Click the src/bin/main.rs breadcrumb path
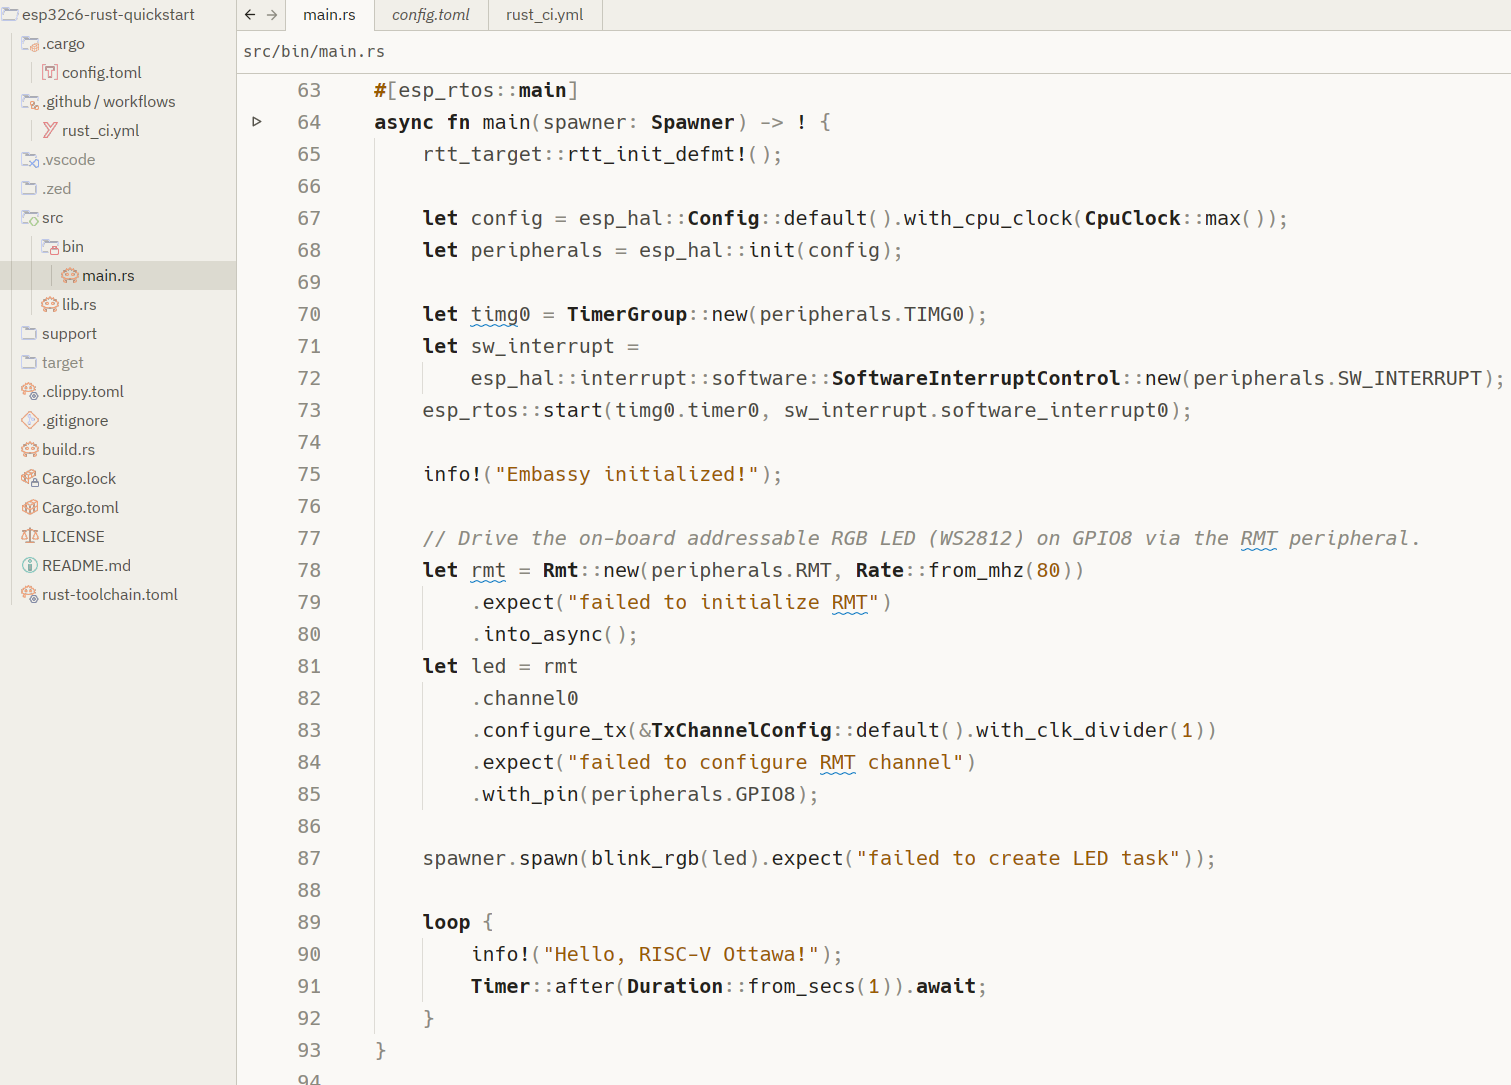Screen dimensions: 1511x1085 (314, 51)
